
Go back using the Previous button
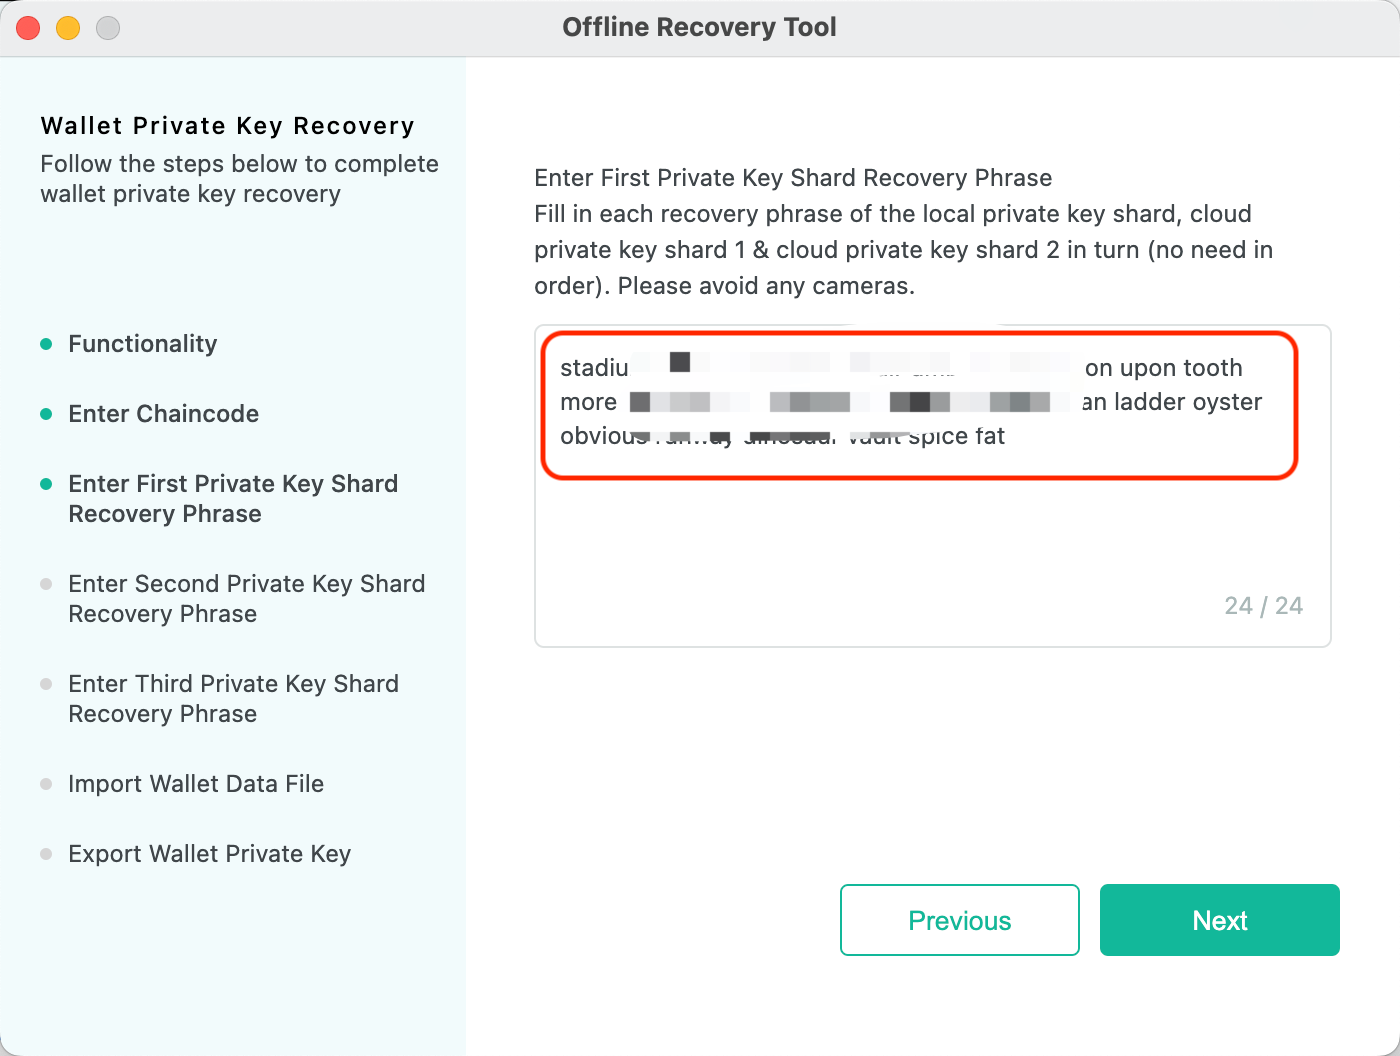960,920
